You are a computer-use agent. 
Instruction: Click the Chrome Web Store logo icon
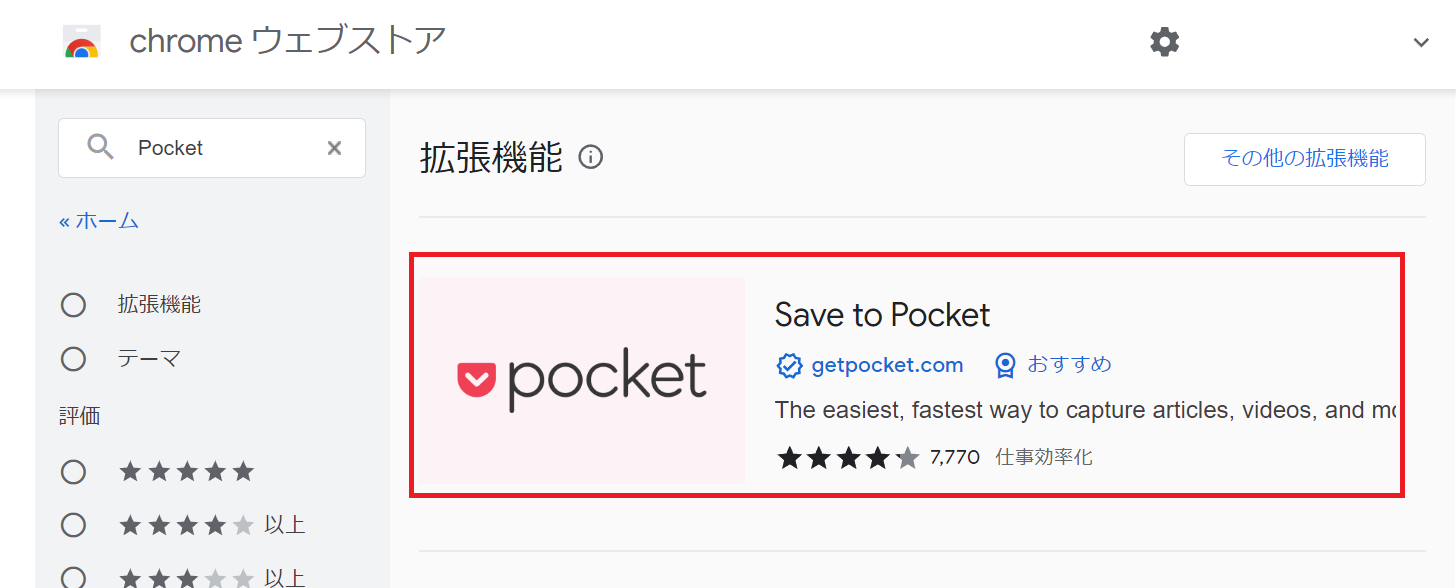pyautogui.click(x=82, y=42)
